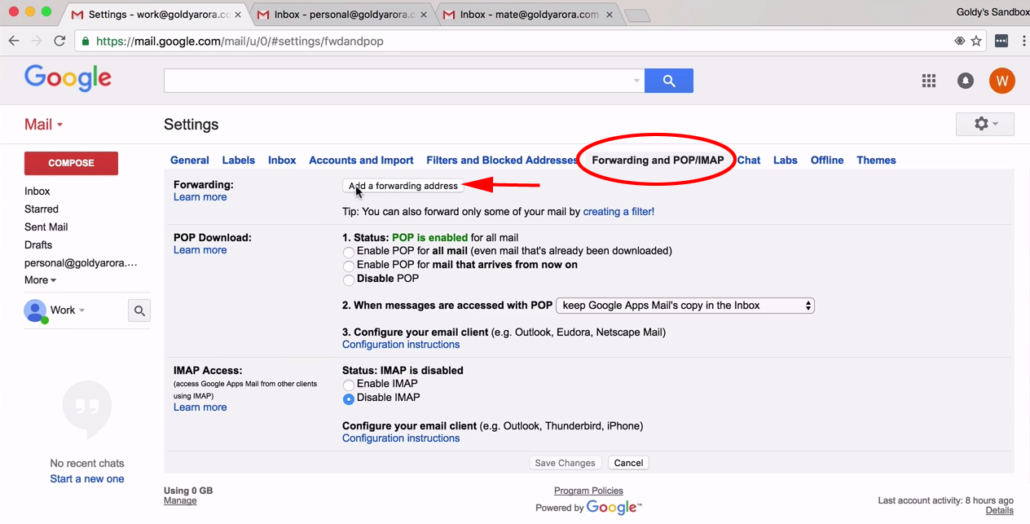Open the Themes settings tab
The height and width of the screenshot is (524, 1030).
pos(876,160)
